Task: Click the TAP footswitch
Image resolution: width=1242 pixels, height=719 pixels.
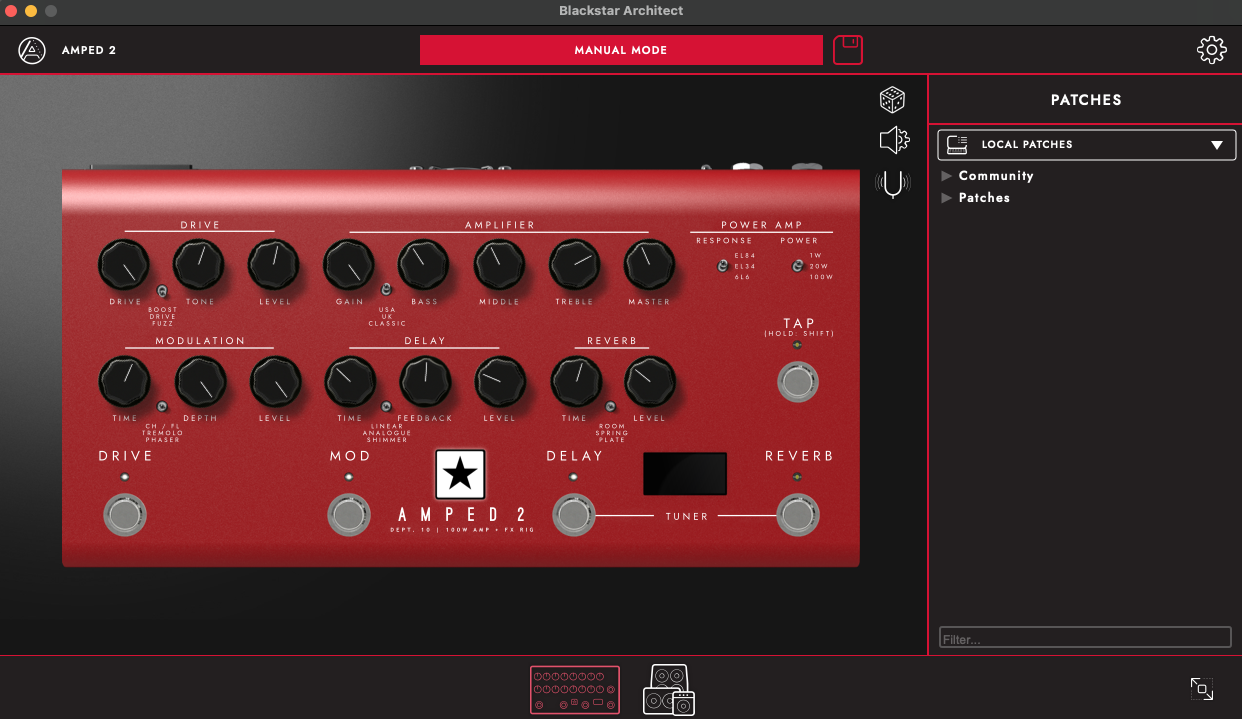Action: pos(798,382)
